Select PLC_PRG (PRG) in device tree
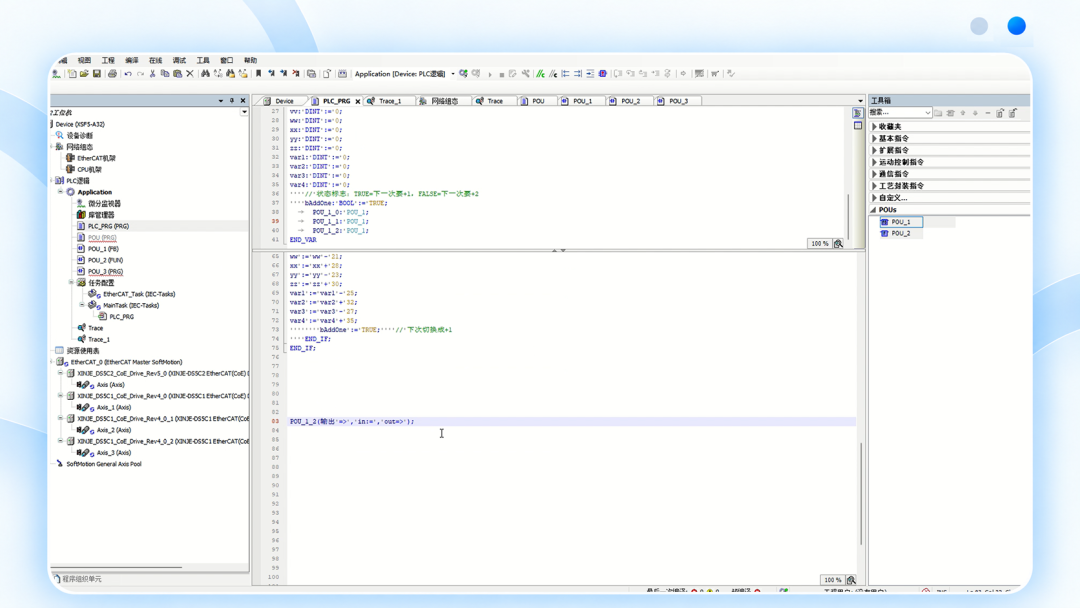1080x608 pixels. 108,226
